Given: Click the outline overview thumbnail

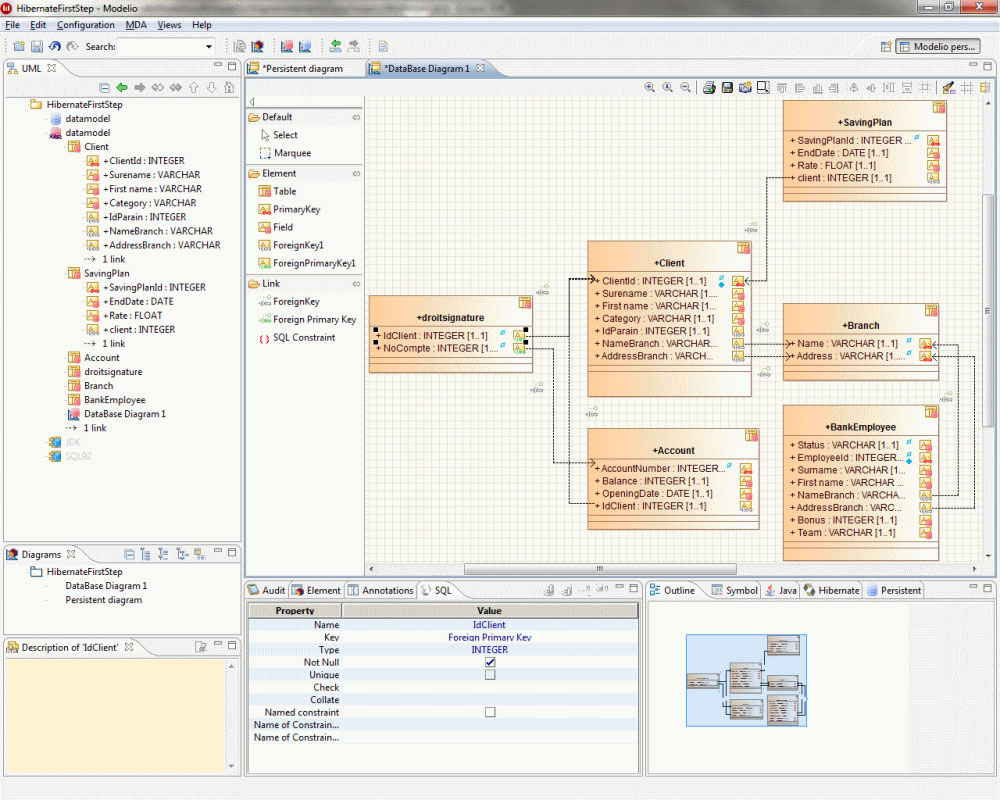Looking at the screenshot, I should 746,680.
